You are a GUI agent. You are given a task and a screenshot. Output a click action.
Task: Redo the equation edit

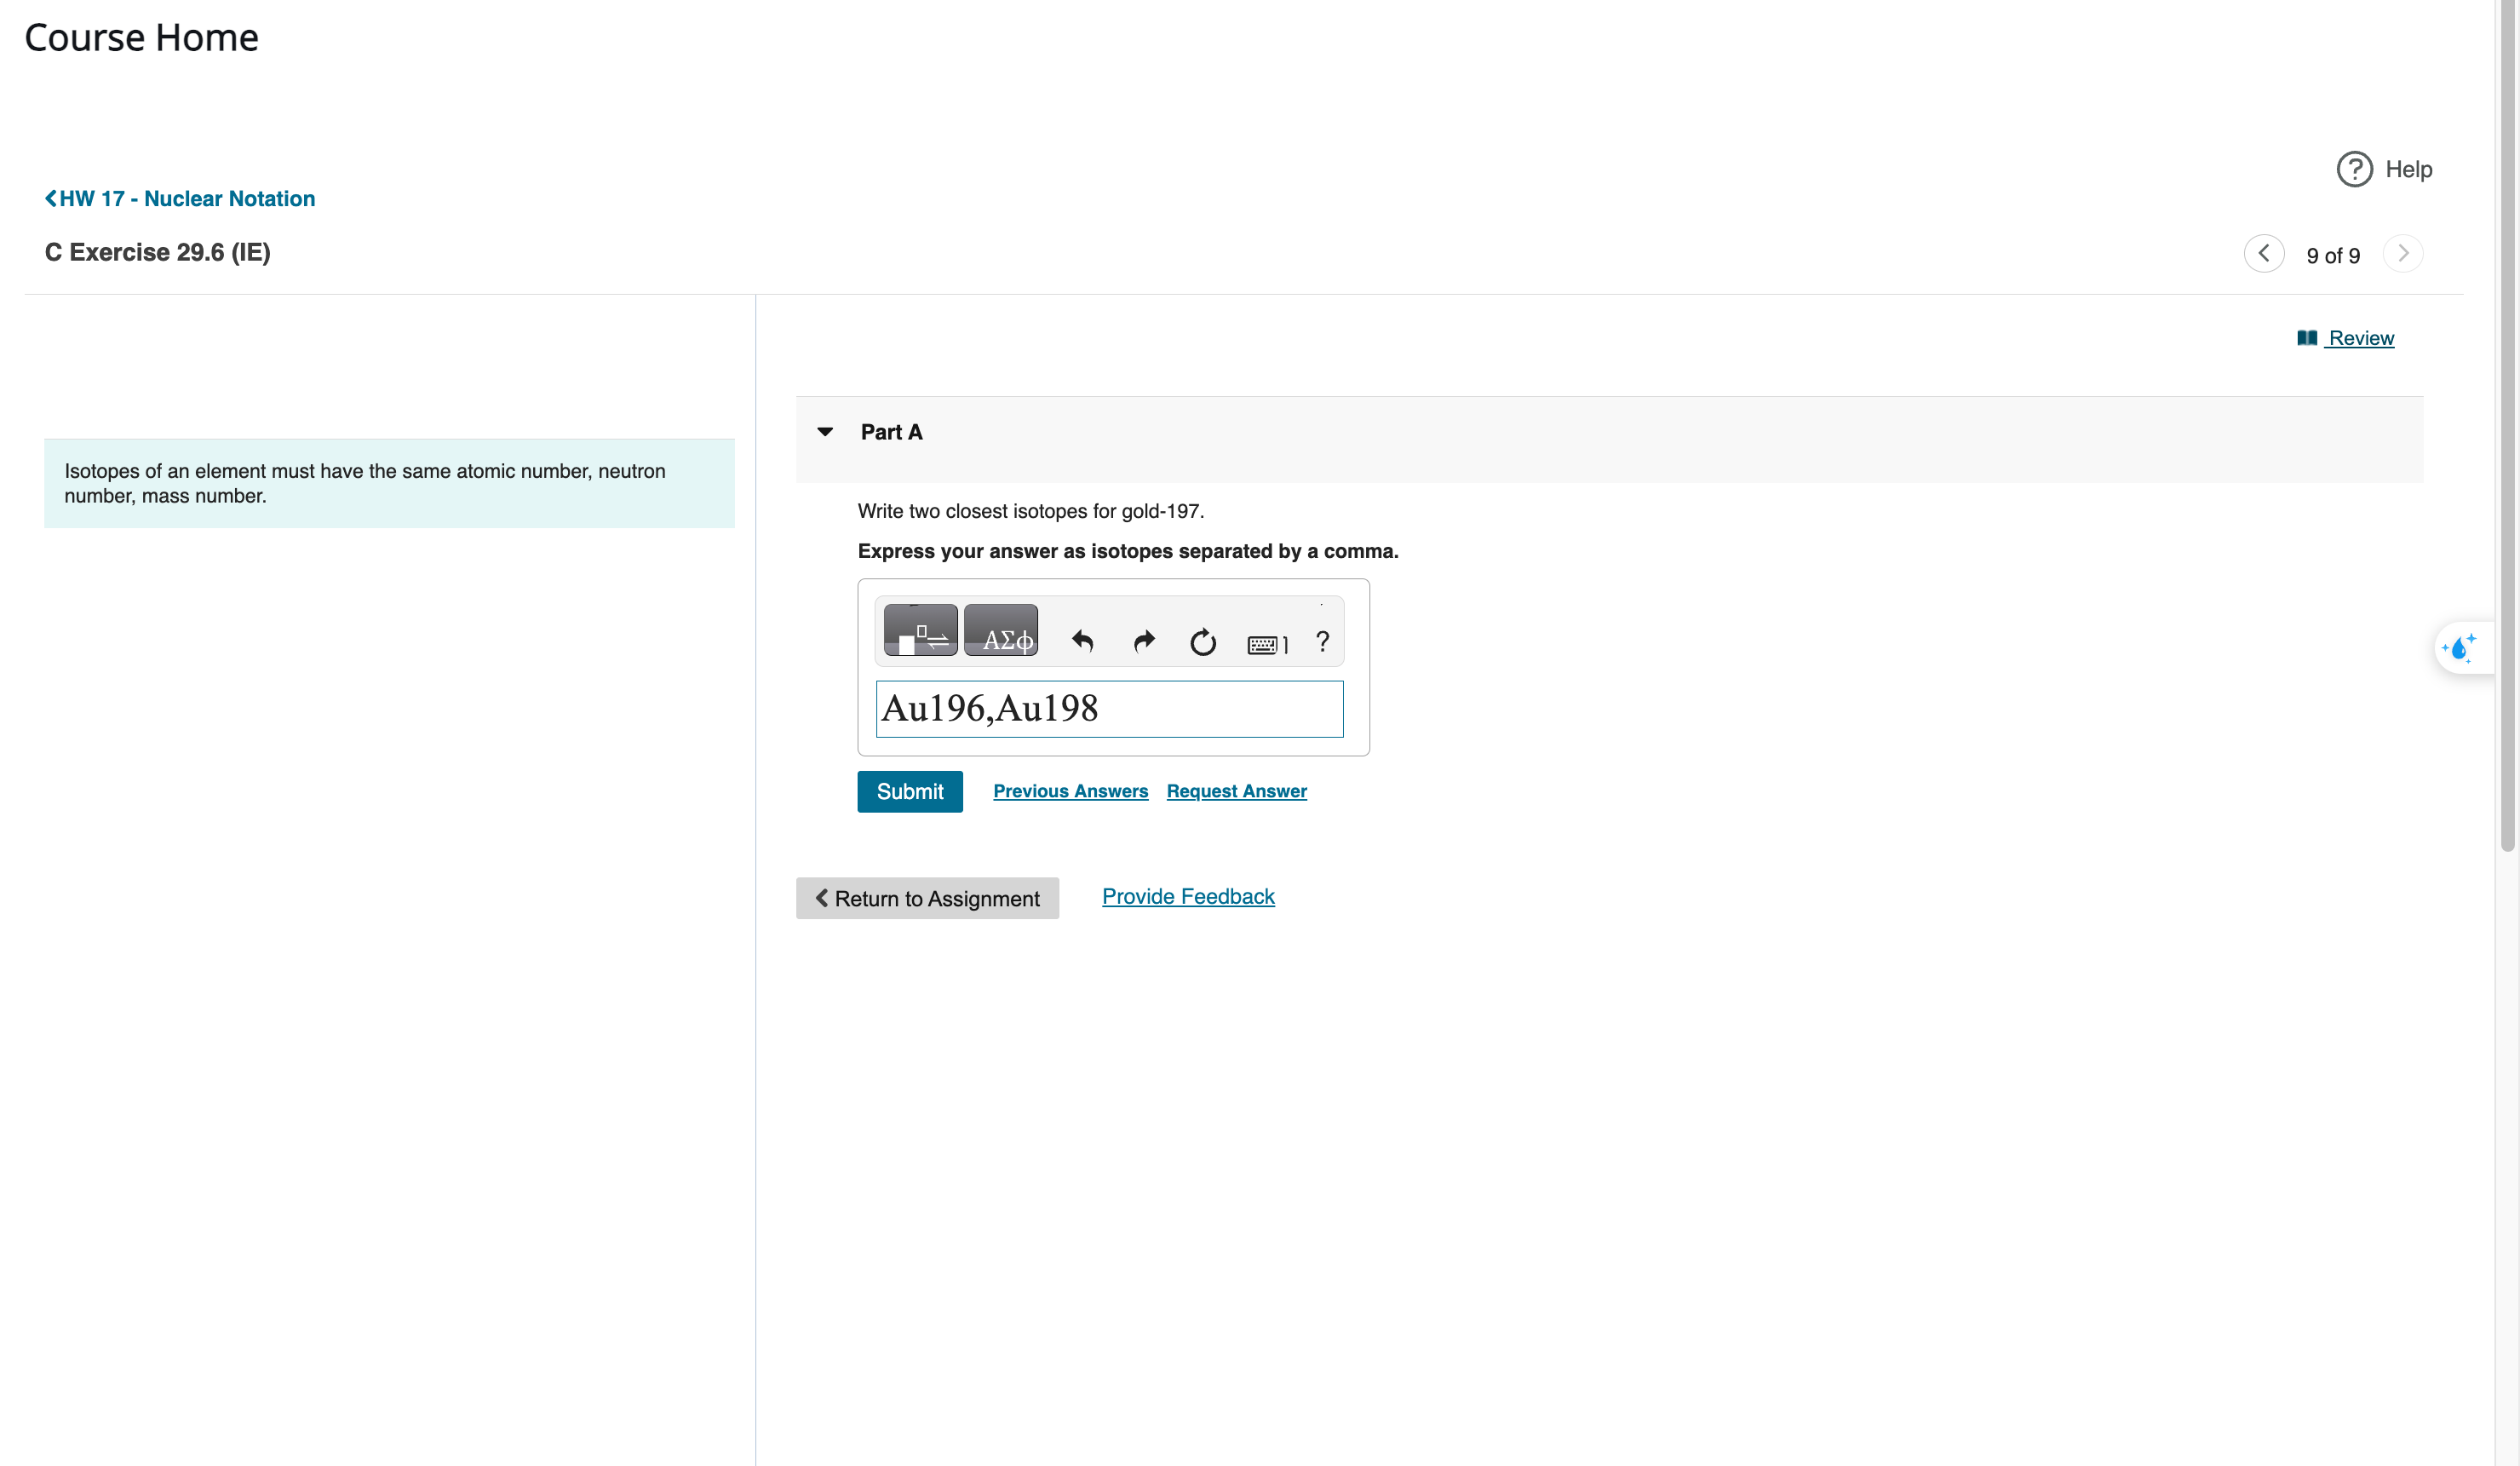1143,641
